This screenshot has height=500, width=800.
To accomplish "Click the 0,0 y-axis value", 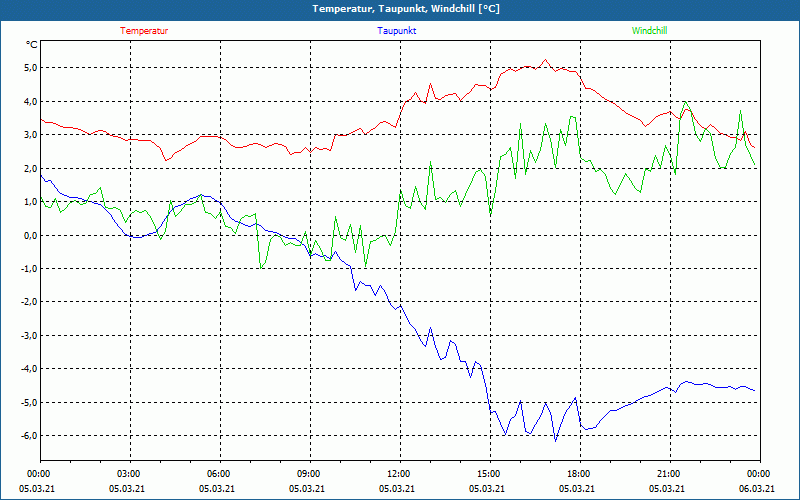I will (30, 235).
